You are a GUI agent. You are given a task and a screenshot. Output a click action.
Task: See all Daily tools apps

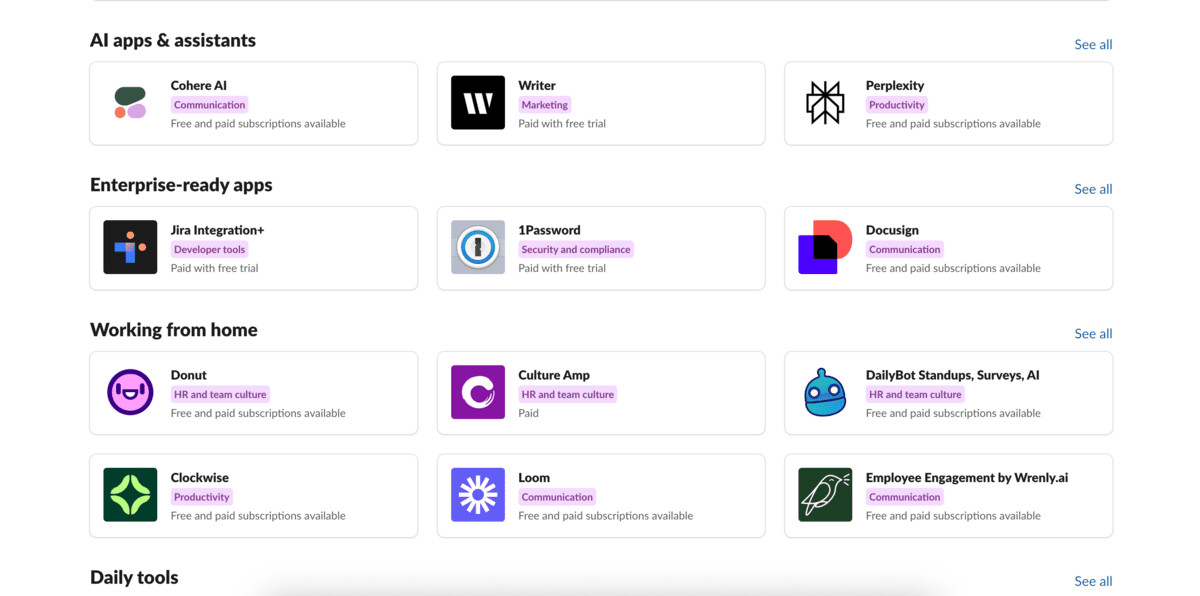pos(1092,581)
